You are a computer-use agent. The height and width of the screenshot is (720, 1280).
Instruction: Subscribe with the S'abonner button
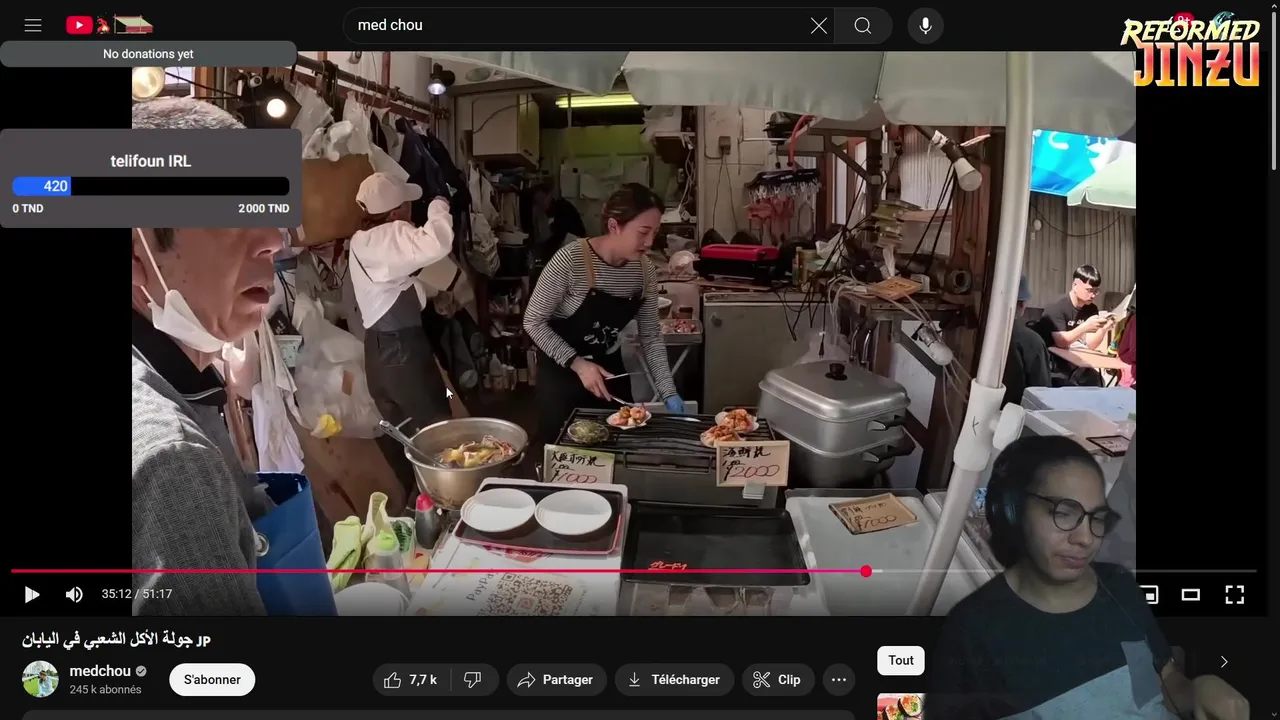[212, 680]
